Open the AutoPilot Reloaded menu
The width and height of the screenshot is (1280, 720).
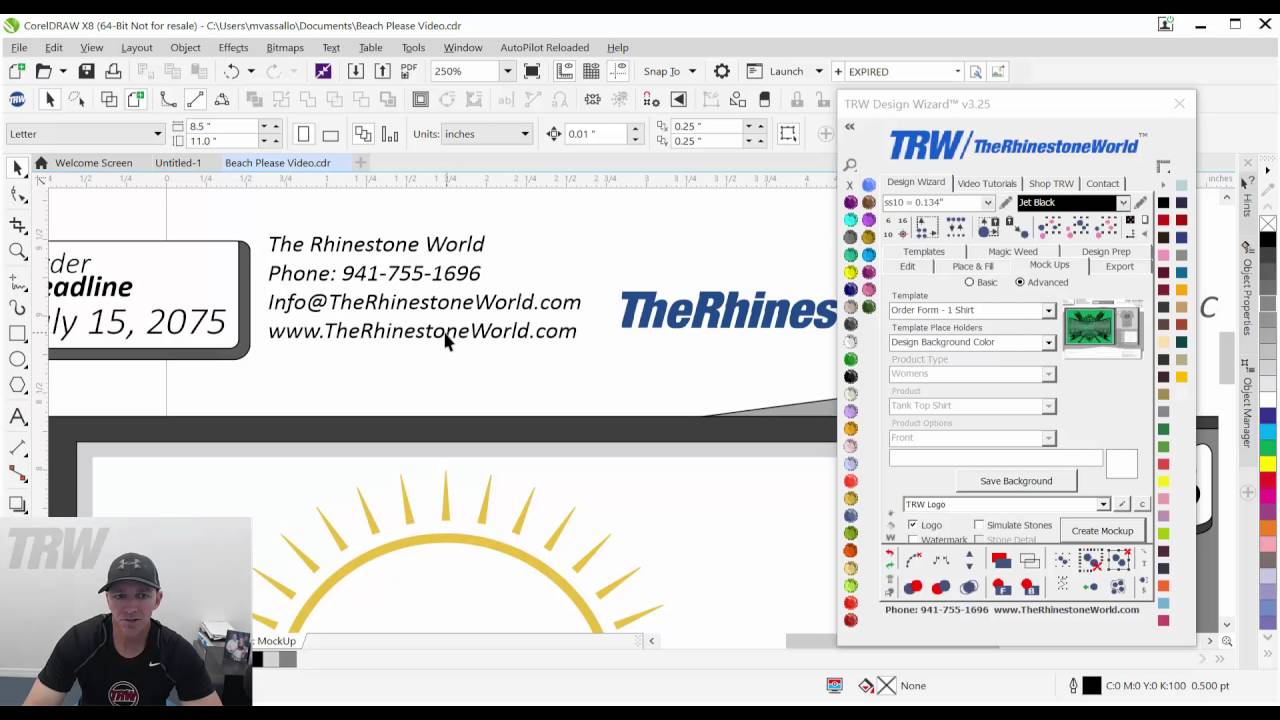point(544,47)
